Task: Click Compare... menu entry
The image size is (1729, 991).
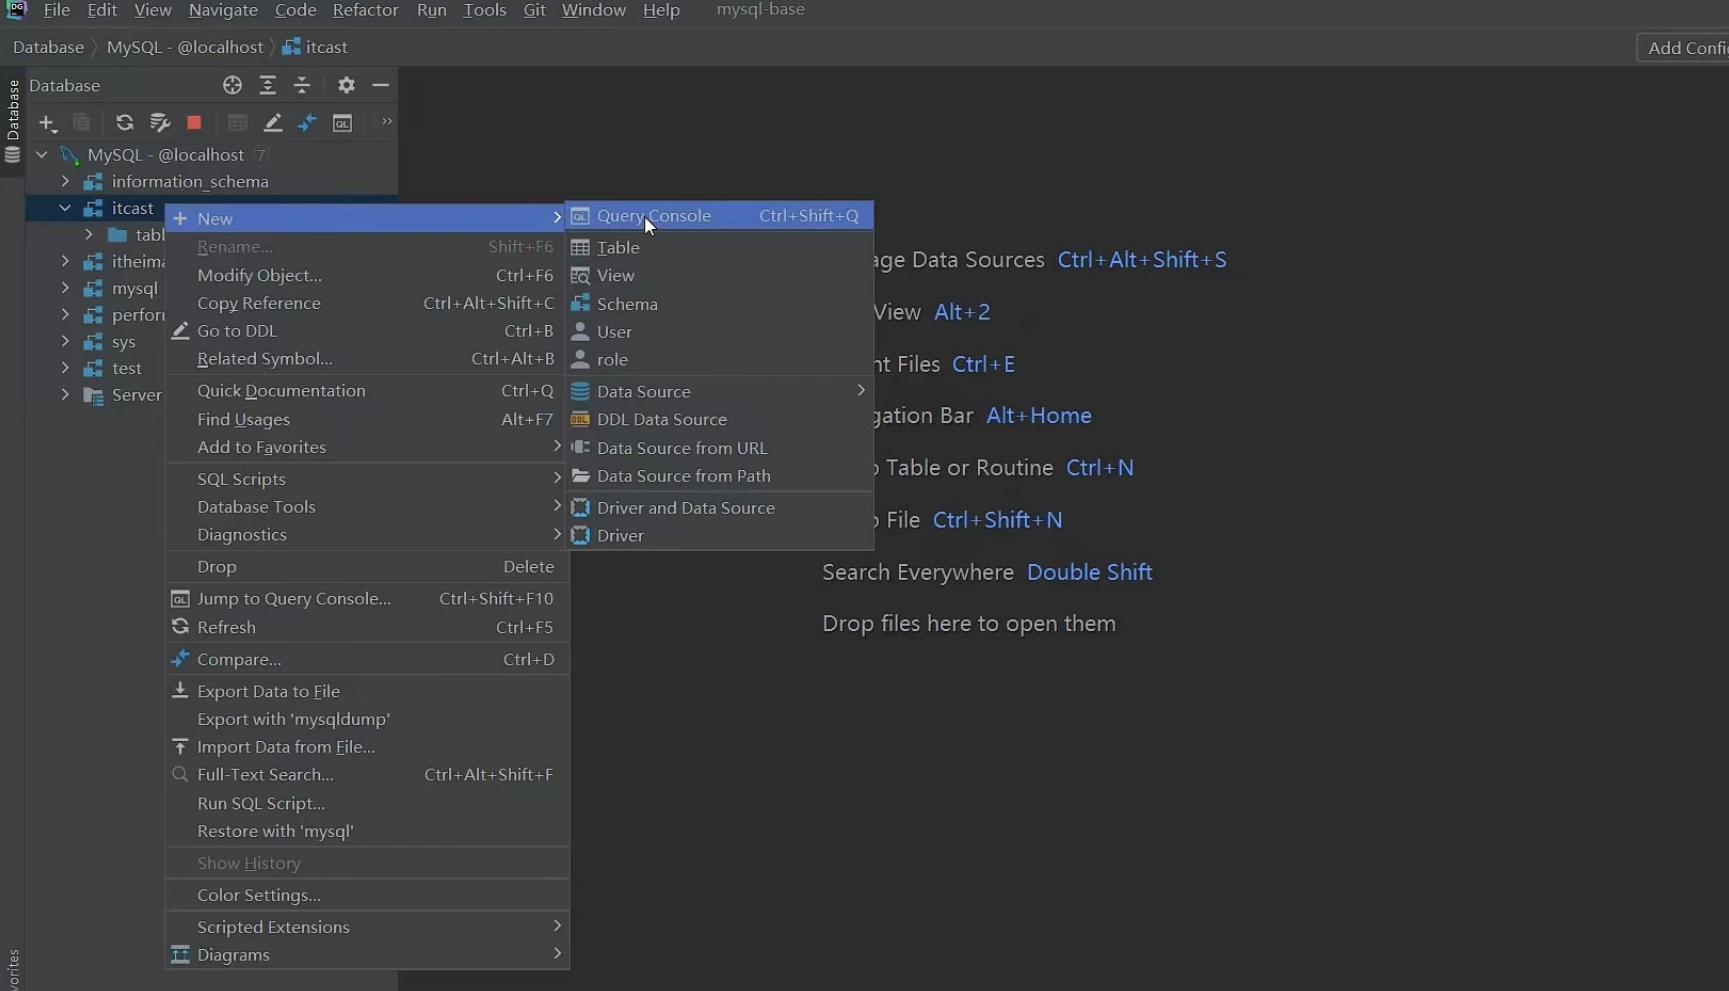Action: coord(367,660)
